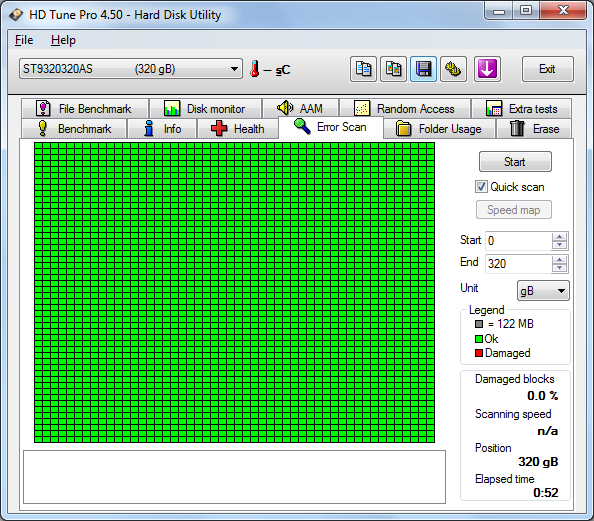Open the Health tab with the red cross icon
The width and height of the screenshot is (594, 521).
[x=238, y=129]
